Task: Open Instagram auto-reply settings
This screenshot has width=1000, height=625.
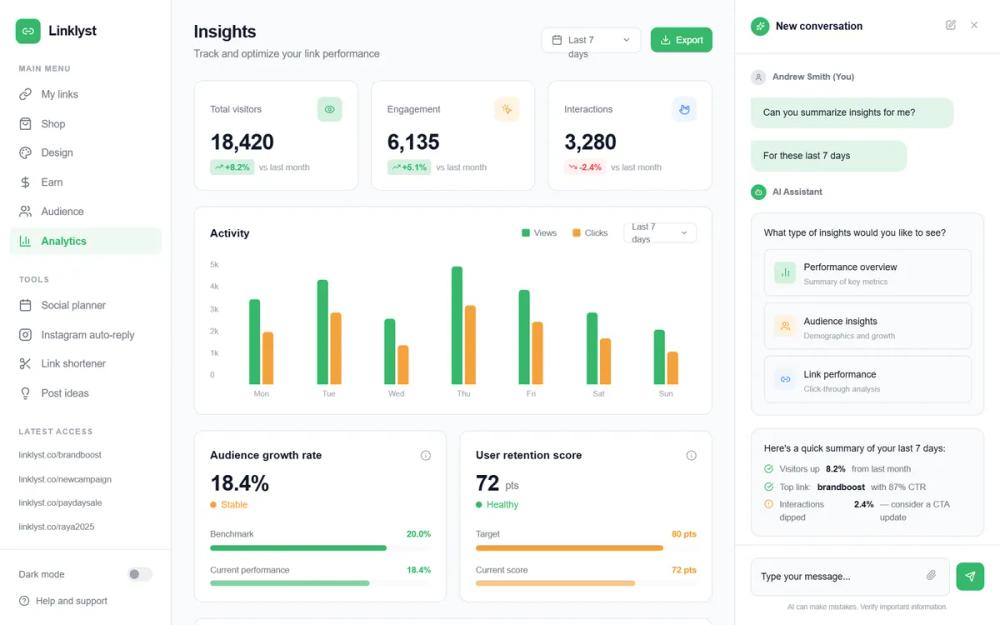Action: [87, 334]
